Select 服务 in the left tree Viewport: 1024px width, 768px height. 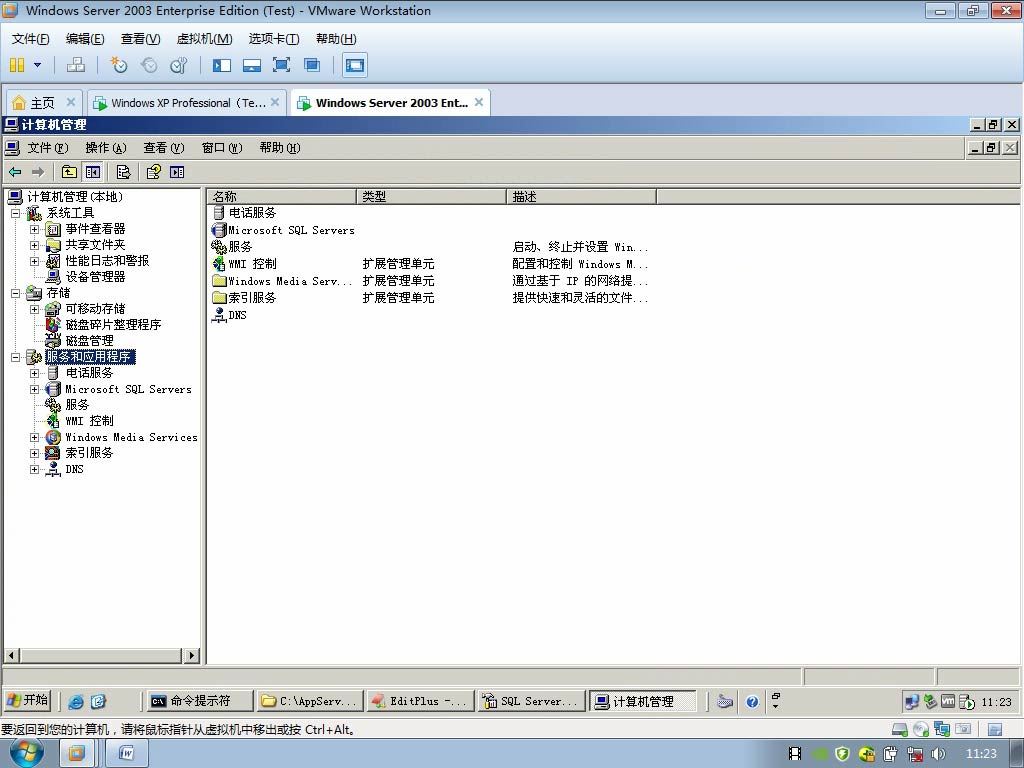[x=77, y=405]
